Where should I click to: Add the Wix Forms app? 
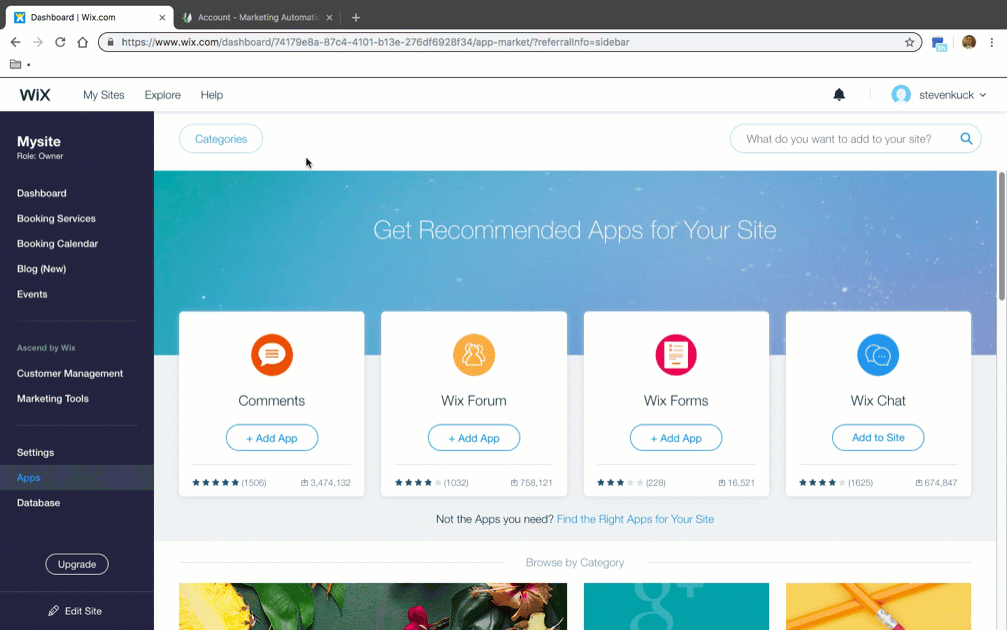(676, 438)
